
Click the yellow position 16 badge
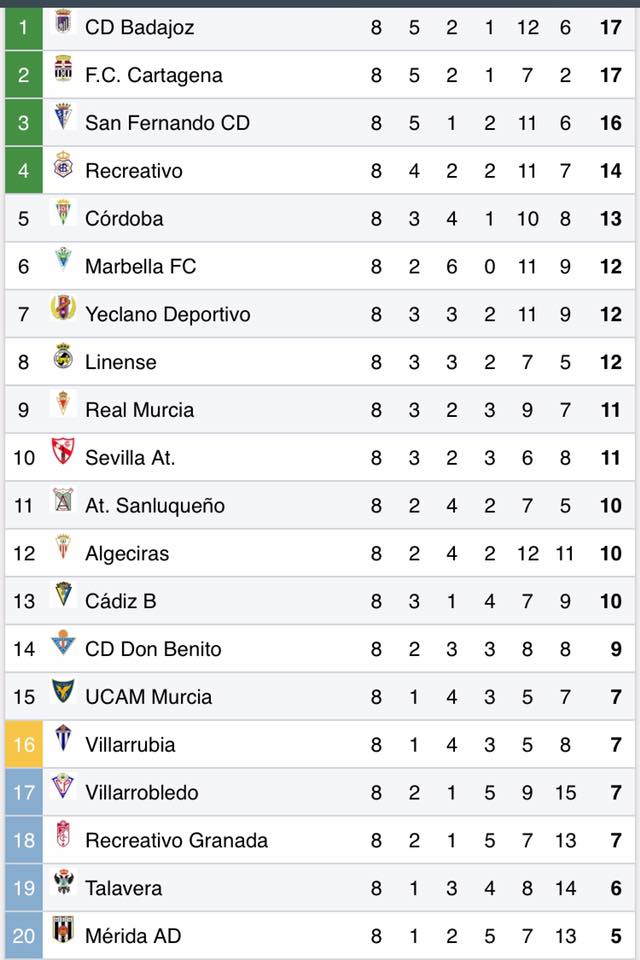pos(24,745)
